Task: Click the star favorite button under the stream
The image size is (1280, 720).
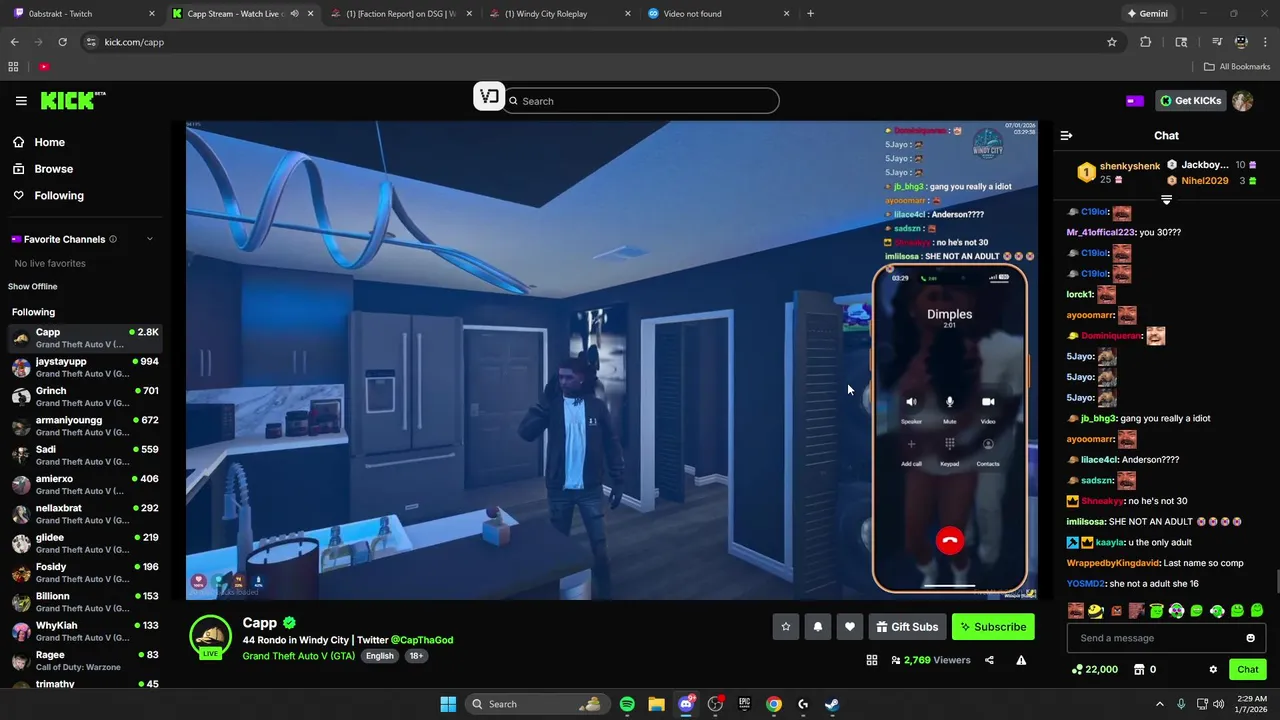Action: click(x=786, y=627)
